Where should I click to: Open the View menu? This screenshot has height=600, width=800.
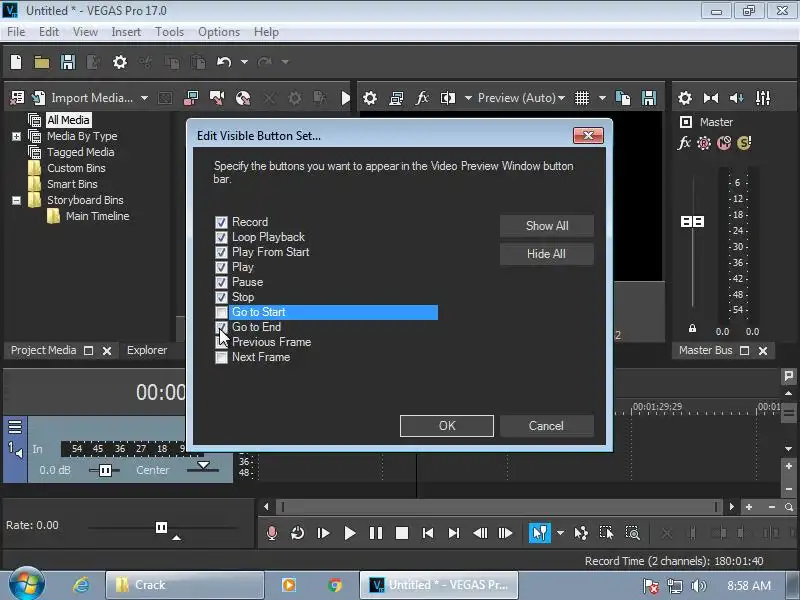pyautogui.click(x=85, y=32)
